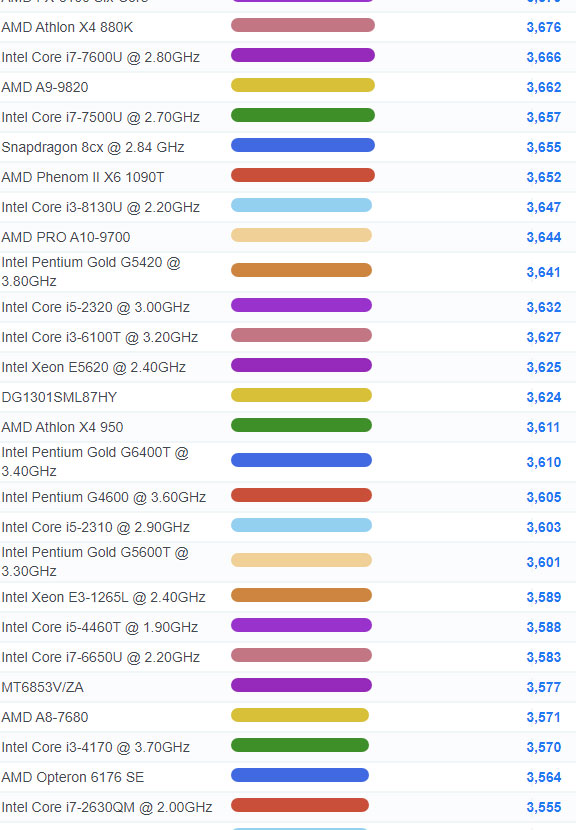Select the AMD A9-9820 processor link
The height and width of the screenshot is (830, 576).
45,87
